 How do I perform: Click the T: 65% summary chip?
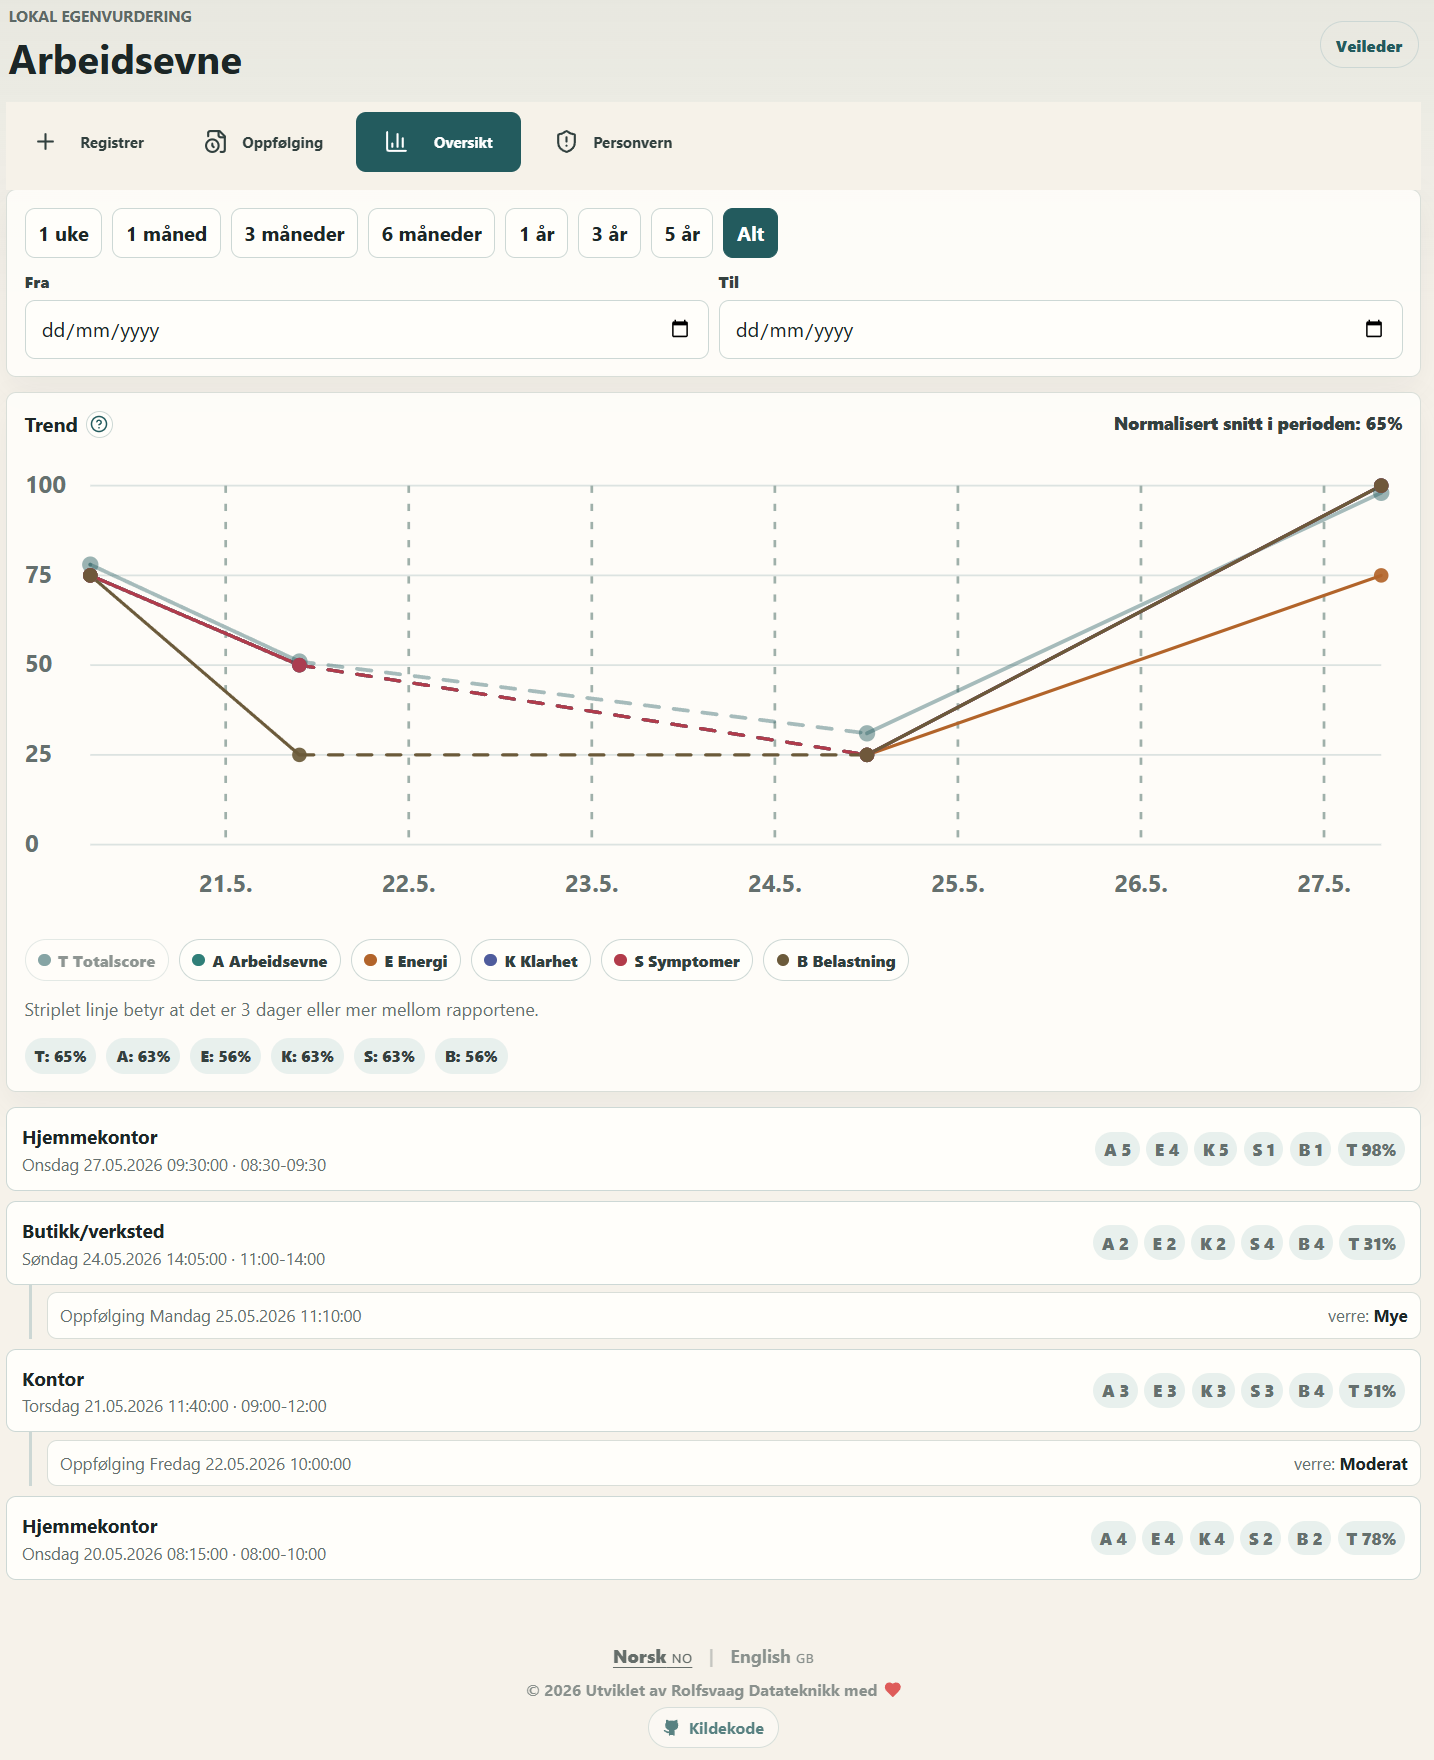(x=60, y=1056)
